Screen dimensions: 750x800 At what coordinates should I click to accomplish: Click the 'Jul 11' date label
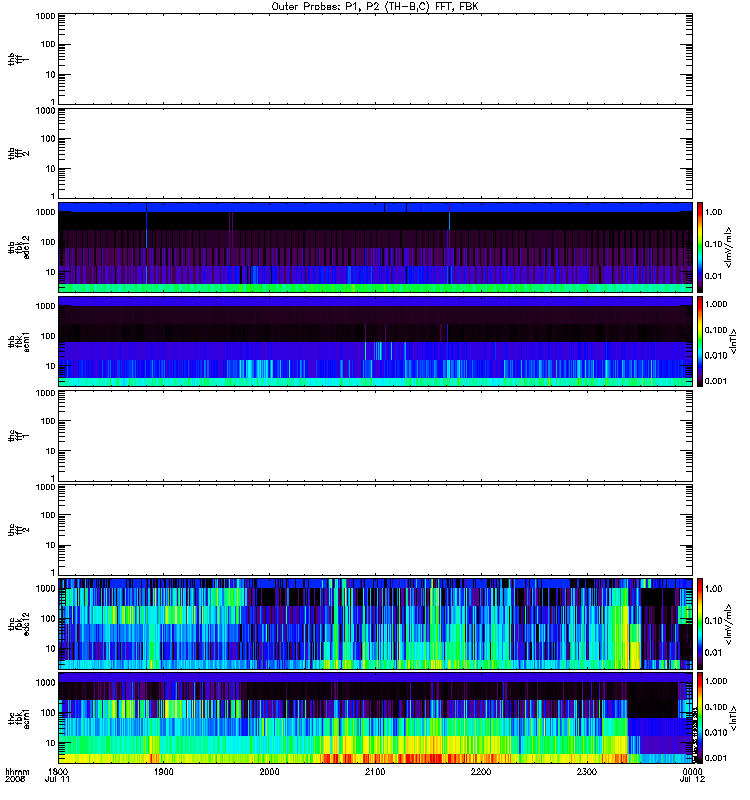57,779
